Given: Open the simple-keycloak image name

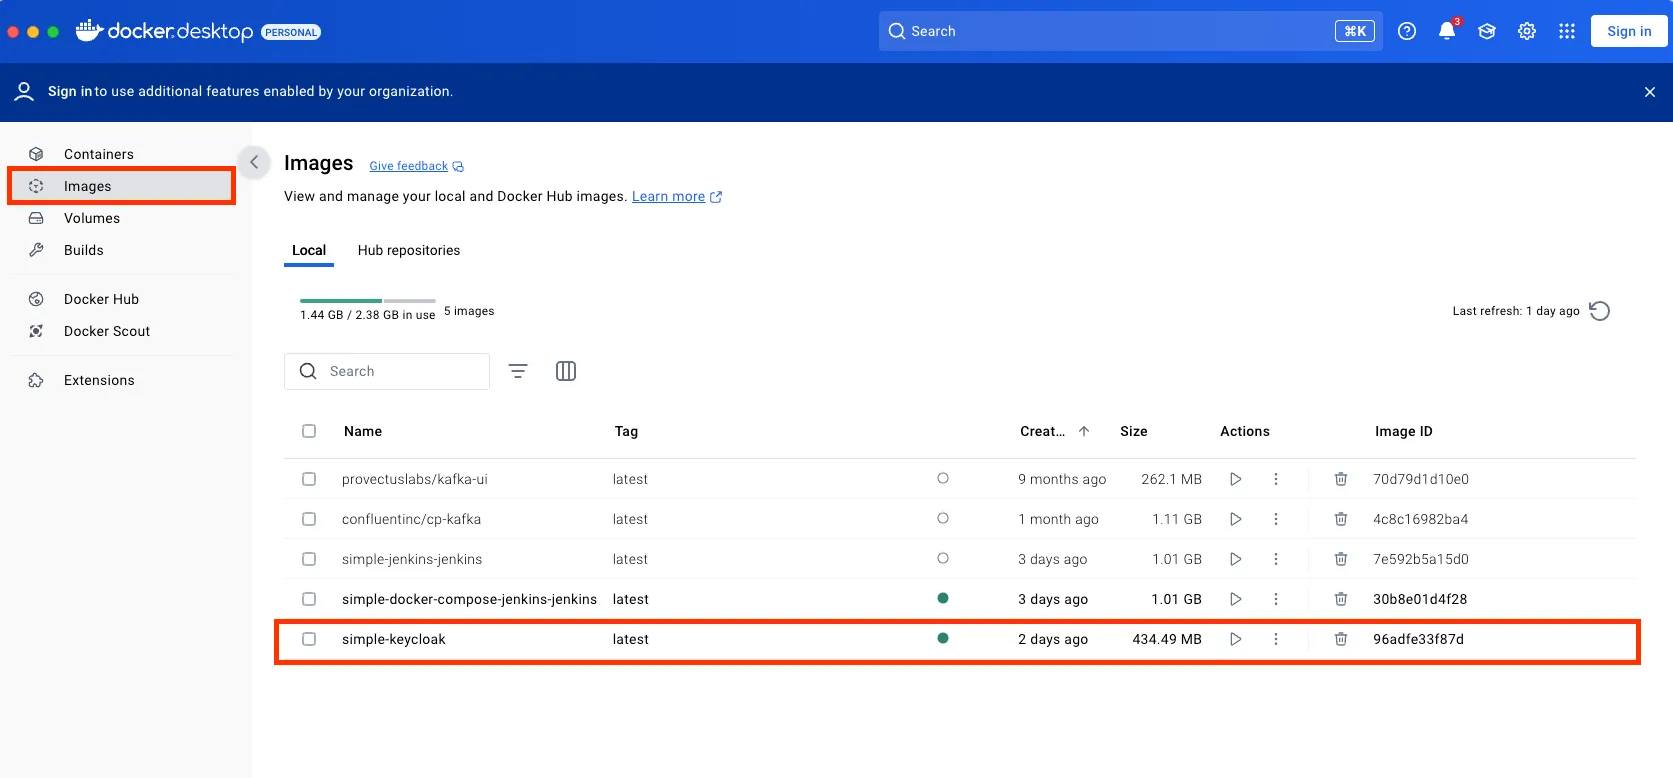Looking at the screenshot, I should coord(394,639).
